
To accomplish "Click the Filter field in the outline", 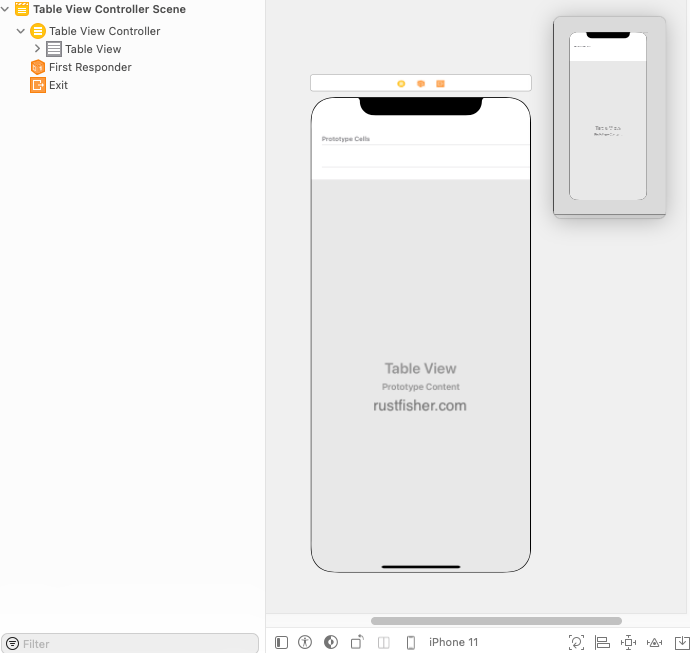I will [135, 644].
